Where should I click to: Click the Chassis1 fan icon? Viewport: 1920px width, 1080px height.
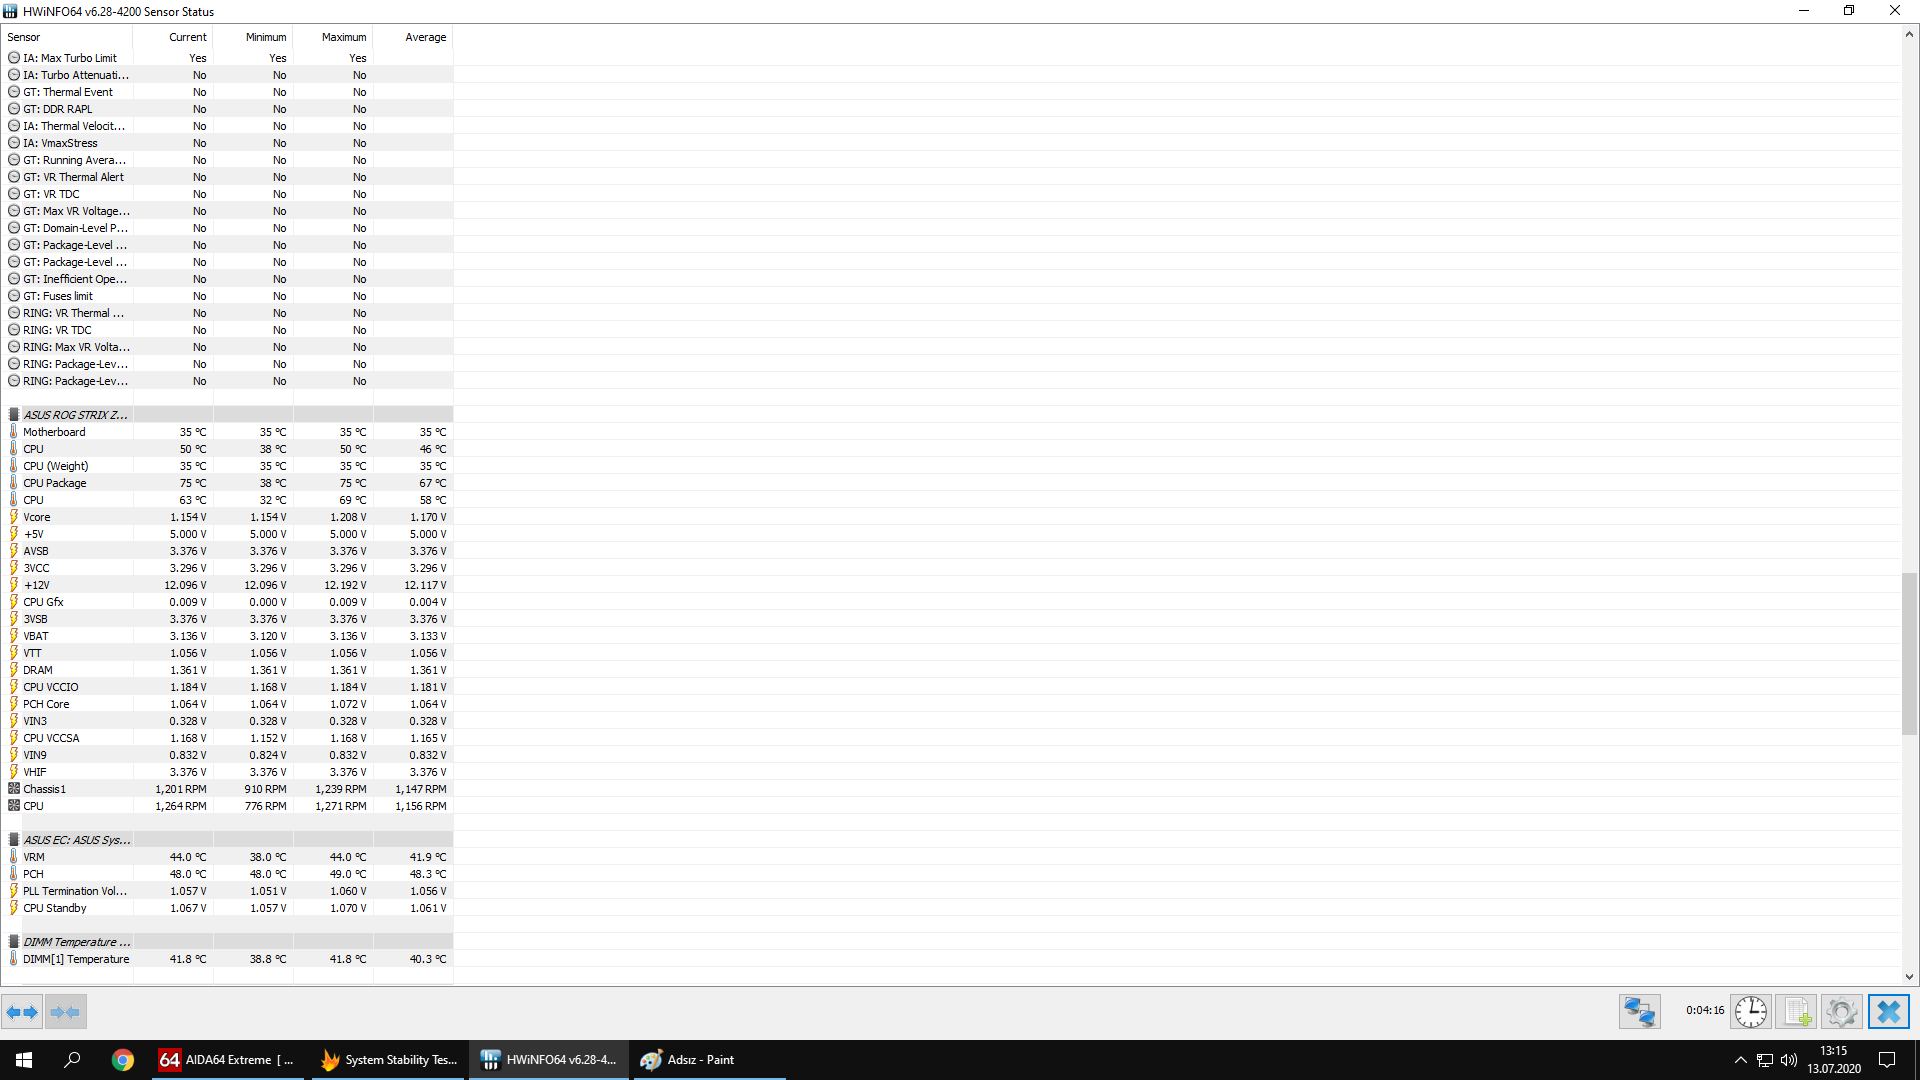pyautogui.click(x=14, y=789)
